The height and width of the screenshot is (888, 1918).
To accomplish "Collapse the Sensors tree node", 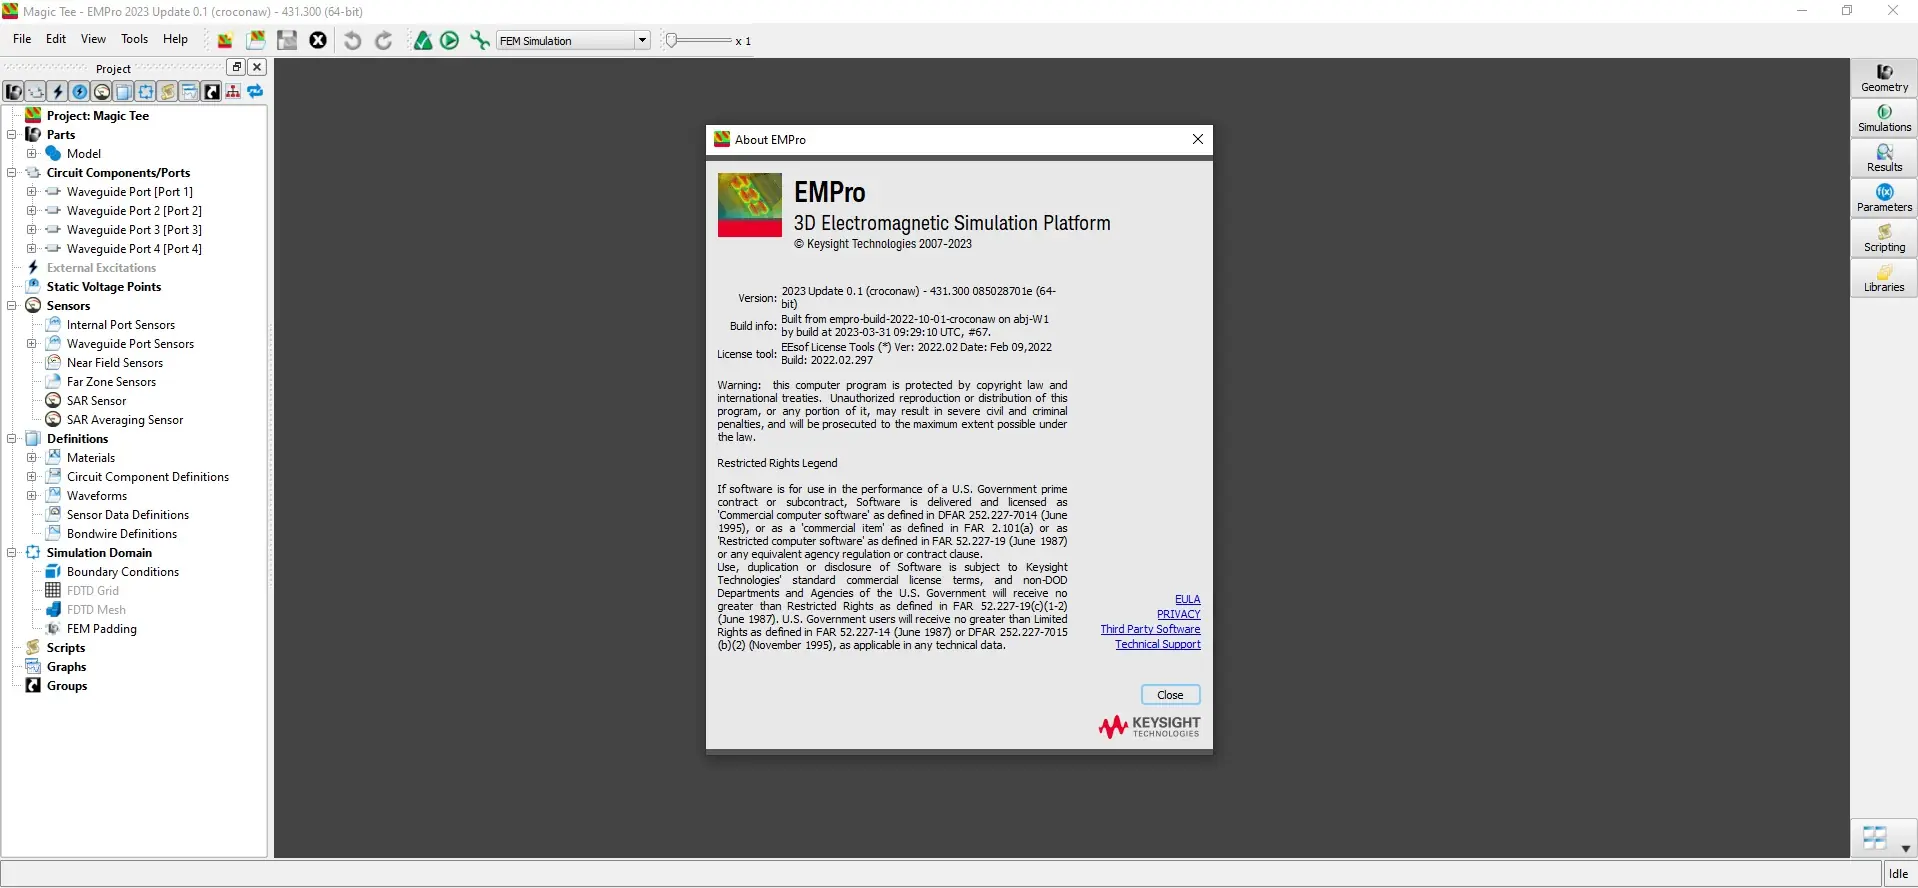I will coord(12,305).
